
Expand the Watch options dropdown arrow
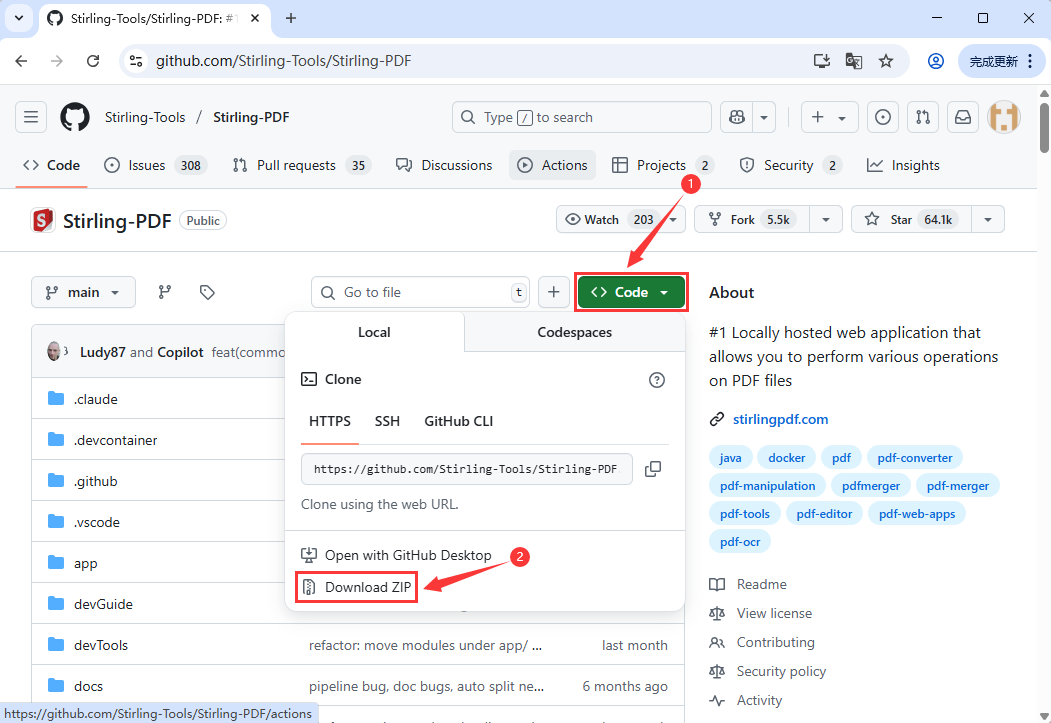click(673, 219)
